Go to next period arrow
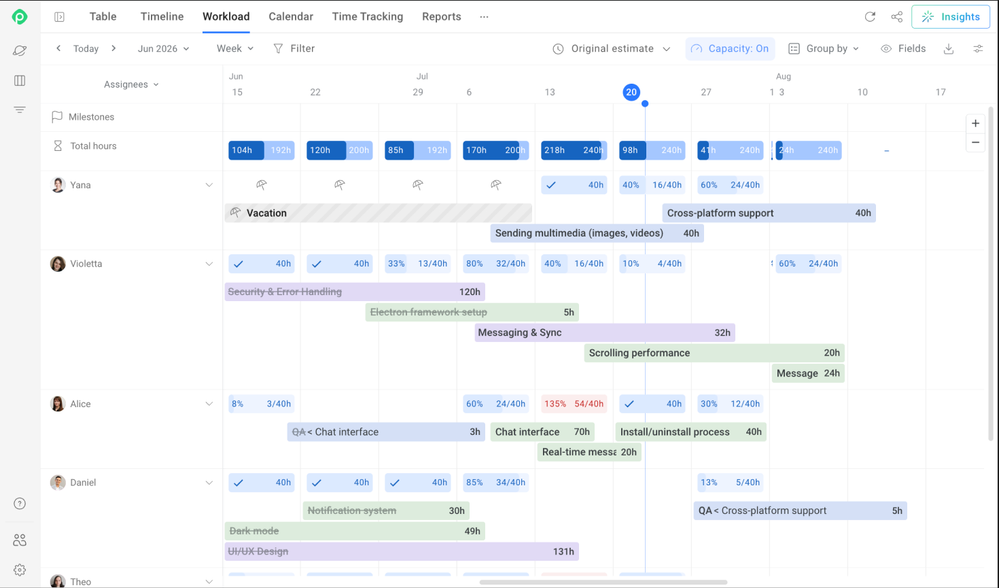The width and height of the screenshot is (999, 588). click(113, 48)
